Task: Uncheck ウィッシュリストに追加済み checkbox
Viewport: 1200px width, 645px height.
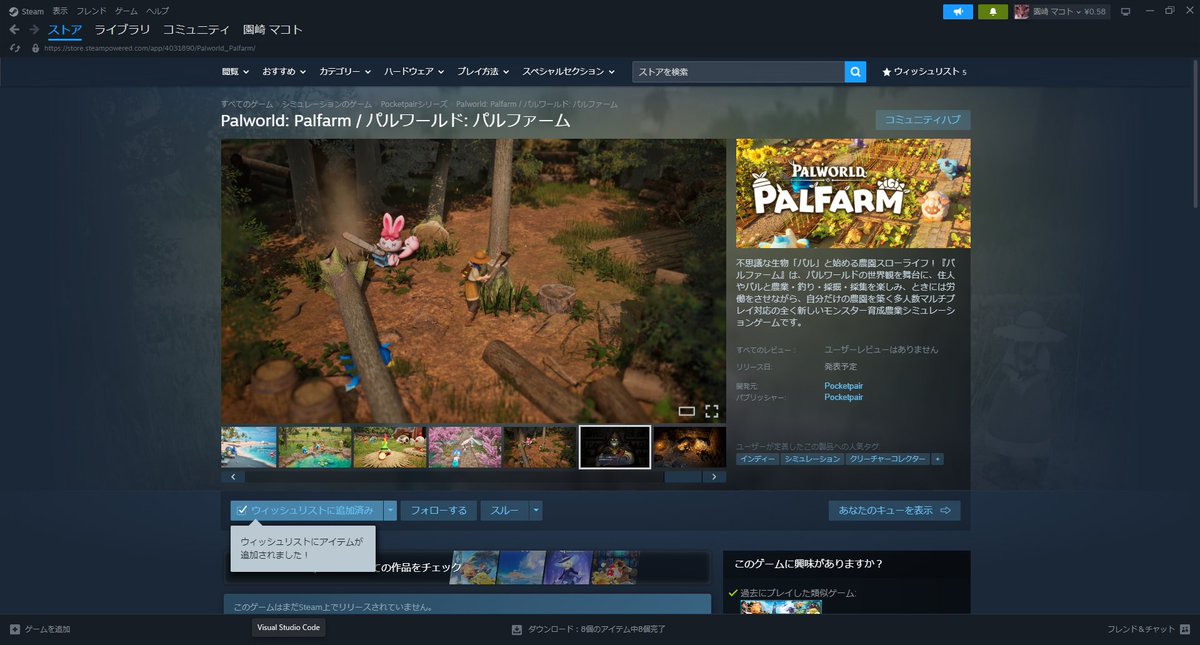Action: [242, 510]
